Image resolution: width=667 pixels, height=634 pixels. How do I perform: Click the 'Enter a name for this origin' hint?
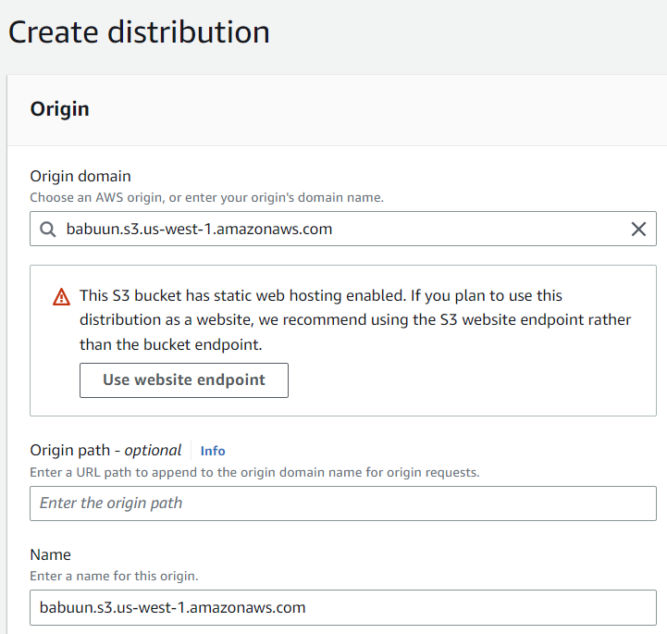[114, 576]
